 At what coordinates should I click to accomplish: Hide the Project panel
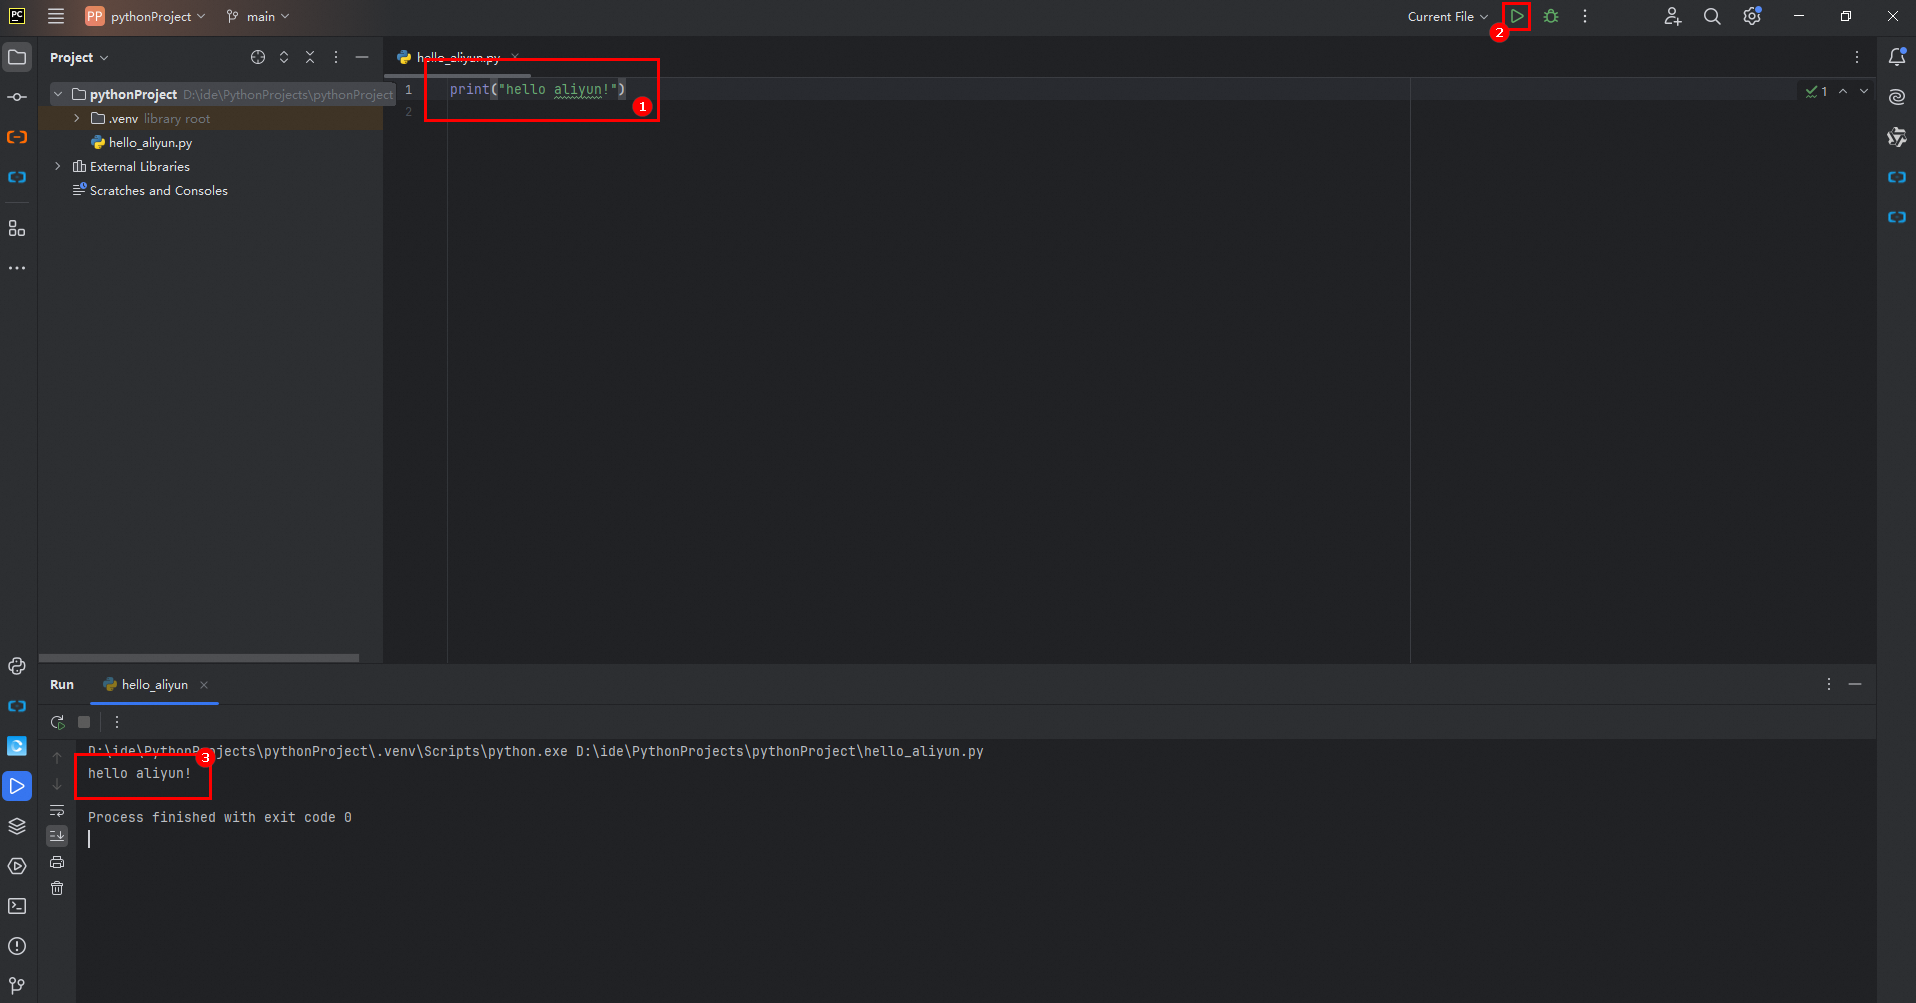pos(362,57)
